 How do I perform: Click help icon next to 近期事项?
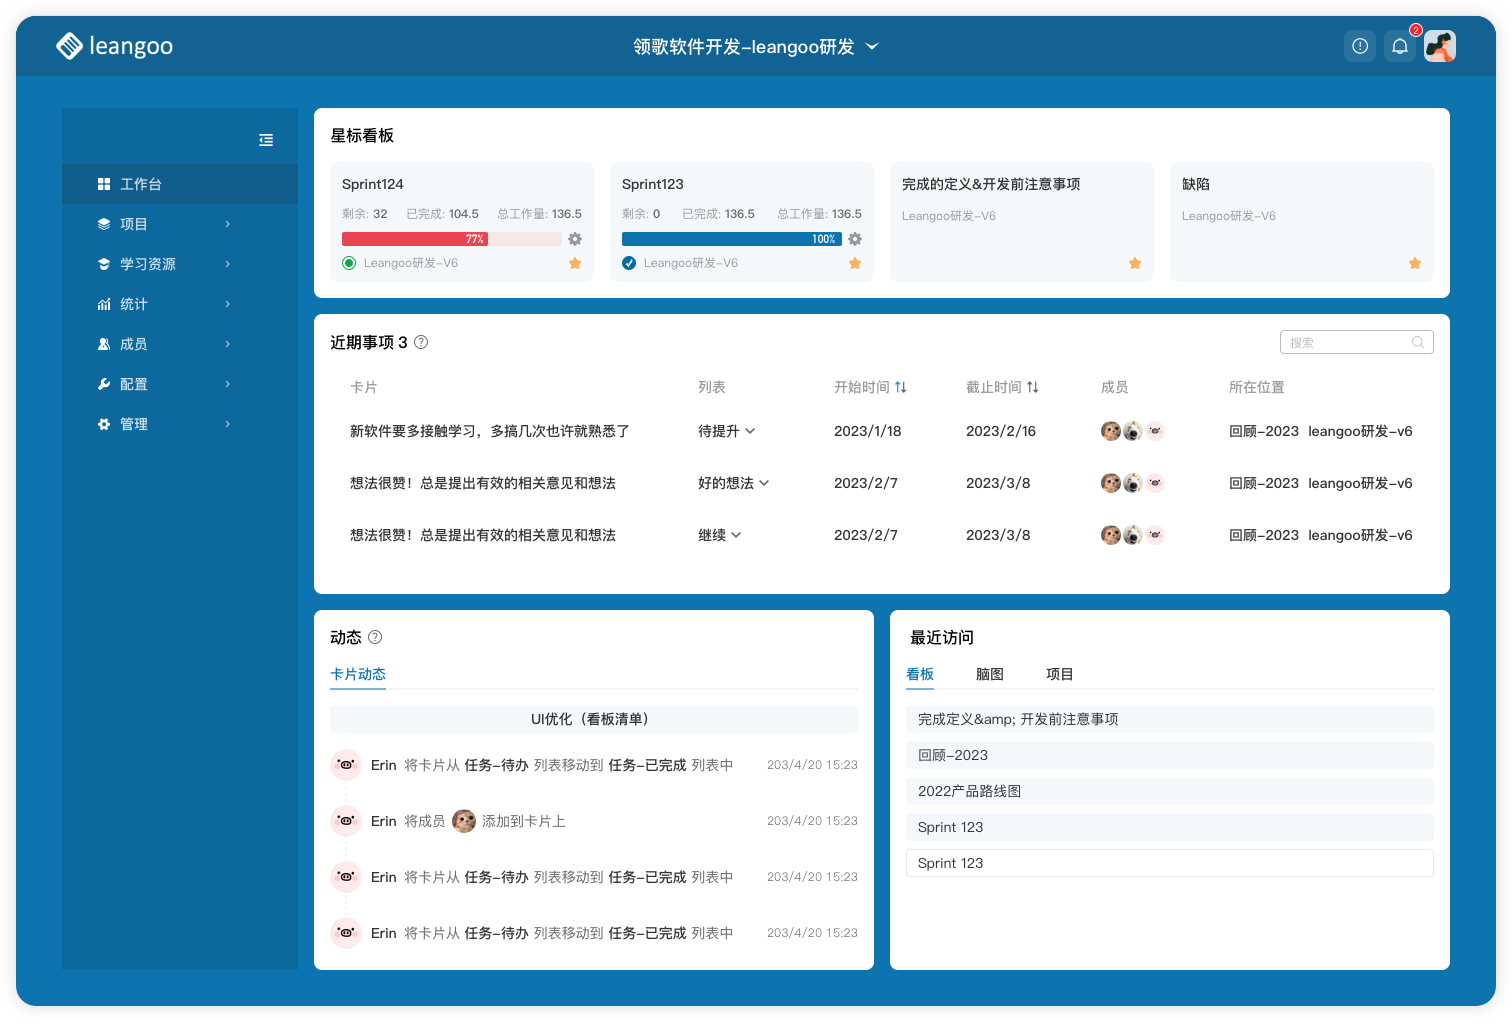tap(421, 342)
